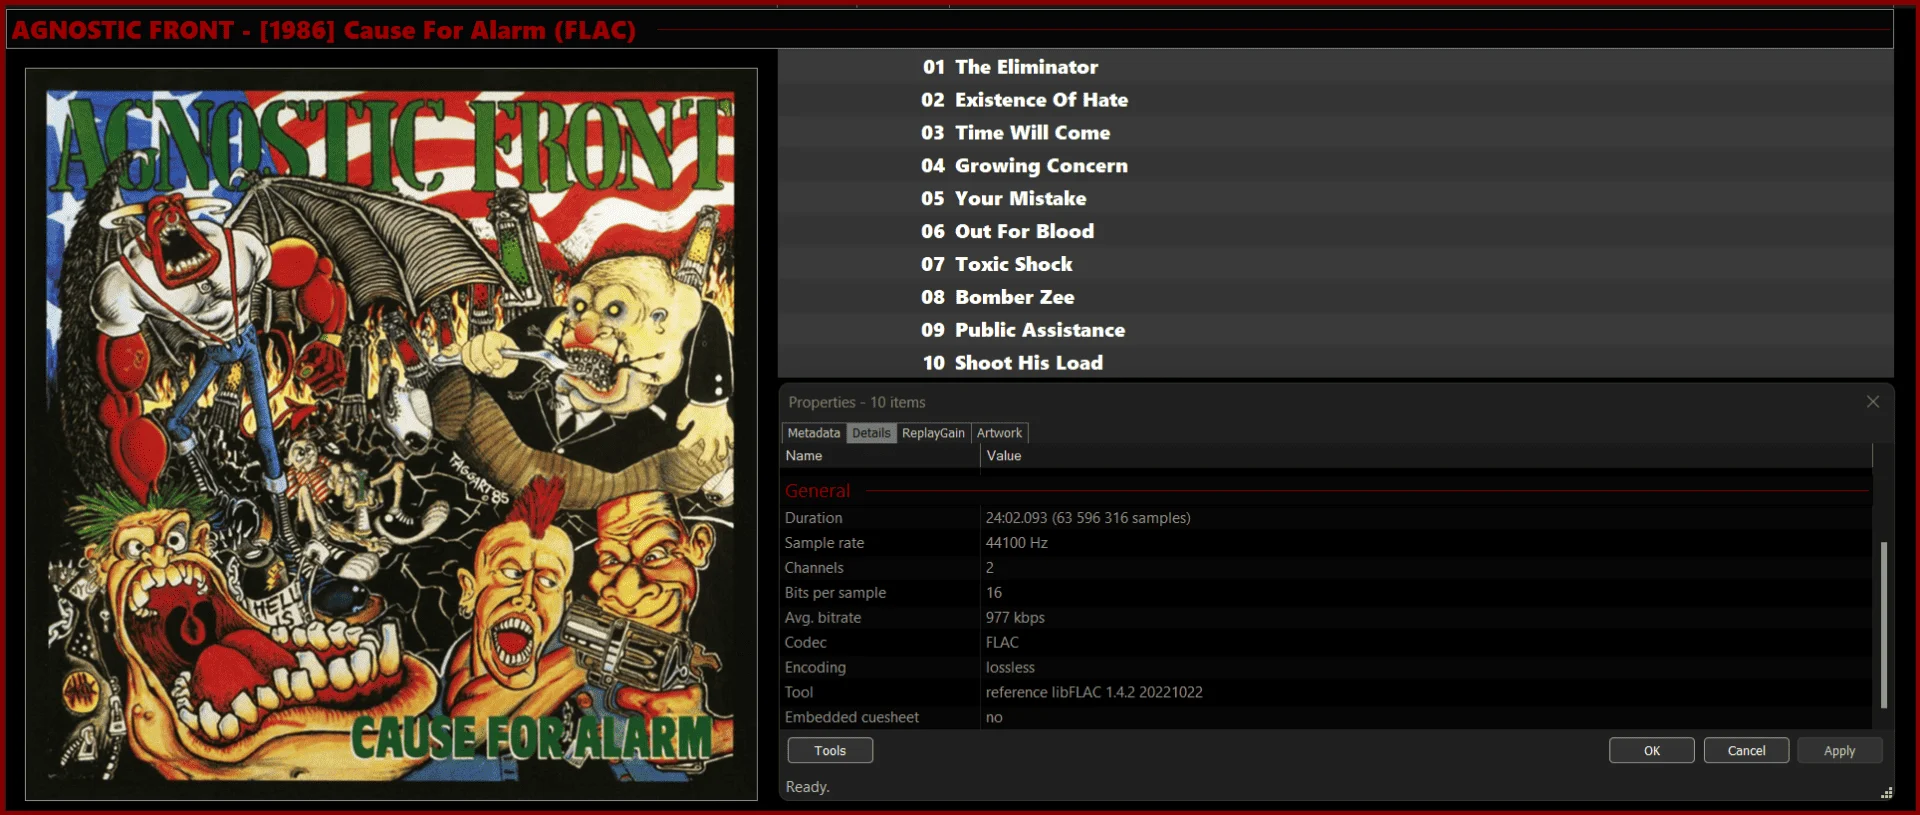Click the Cancel button
The width and height of the screenshot is (1920, 815).
[1746, 750]
